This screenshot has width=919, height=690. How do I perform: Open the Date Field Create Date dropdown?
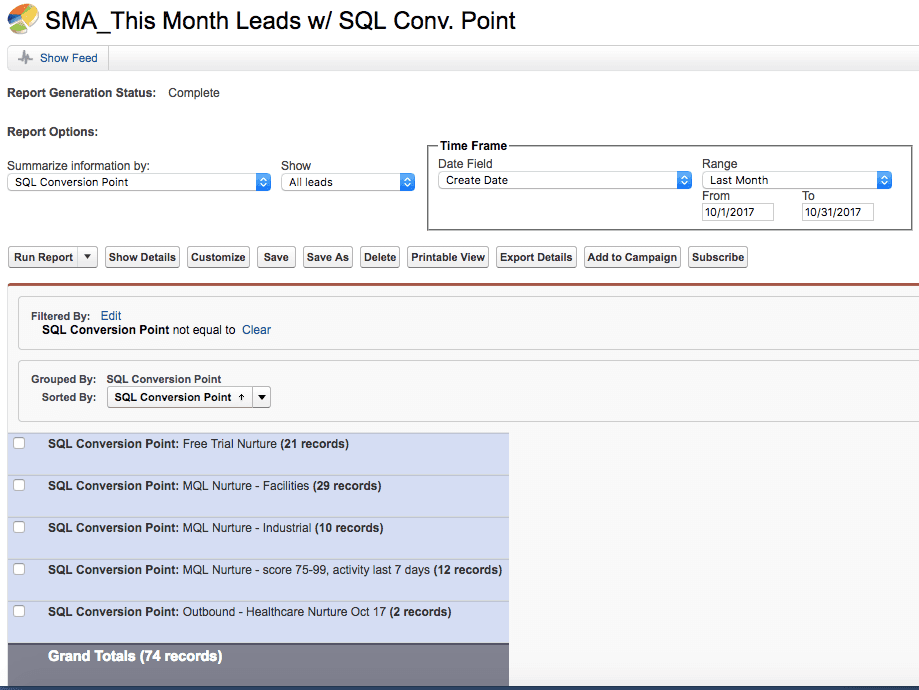pos(564,180)
